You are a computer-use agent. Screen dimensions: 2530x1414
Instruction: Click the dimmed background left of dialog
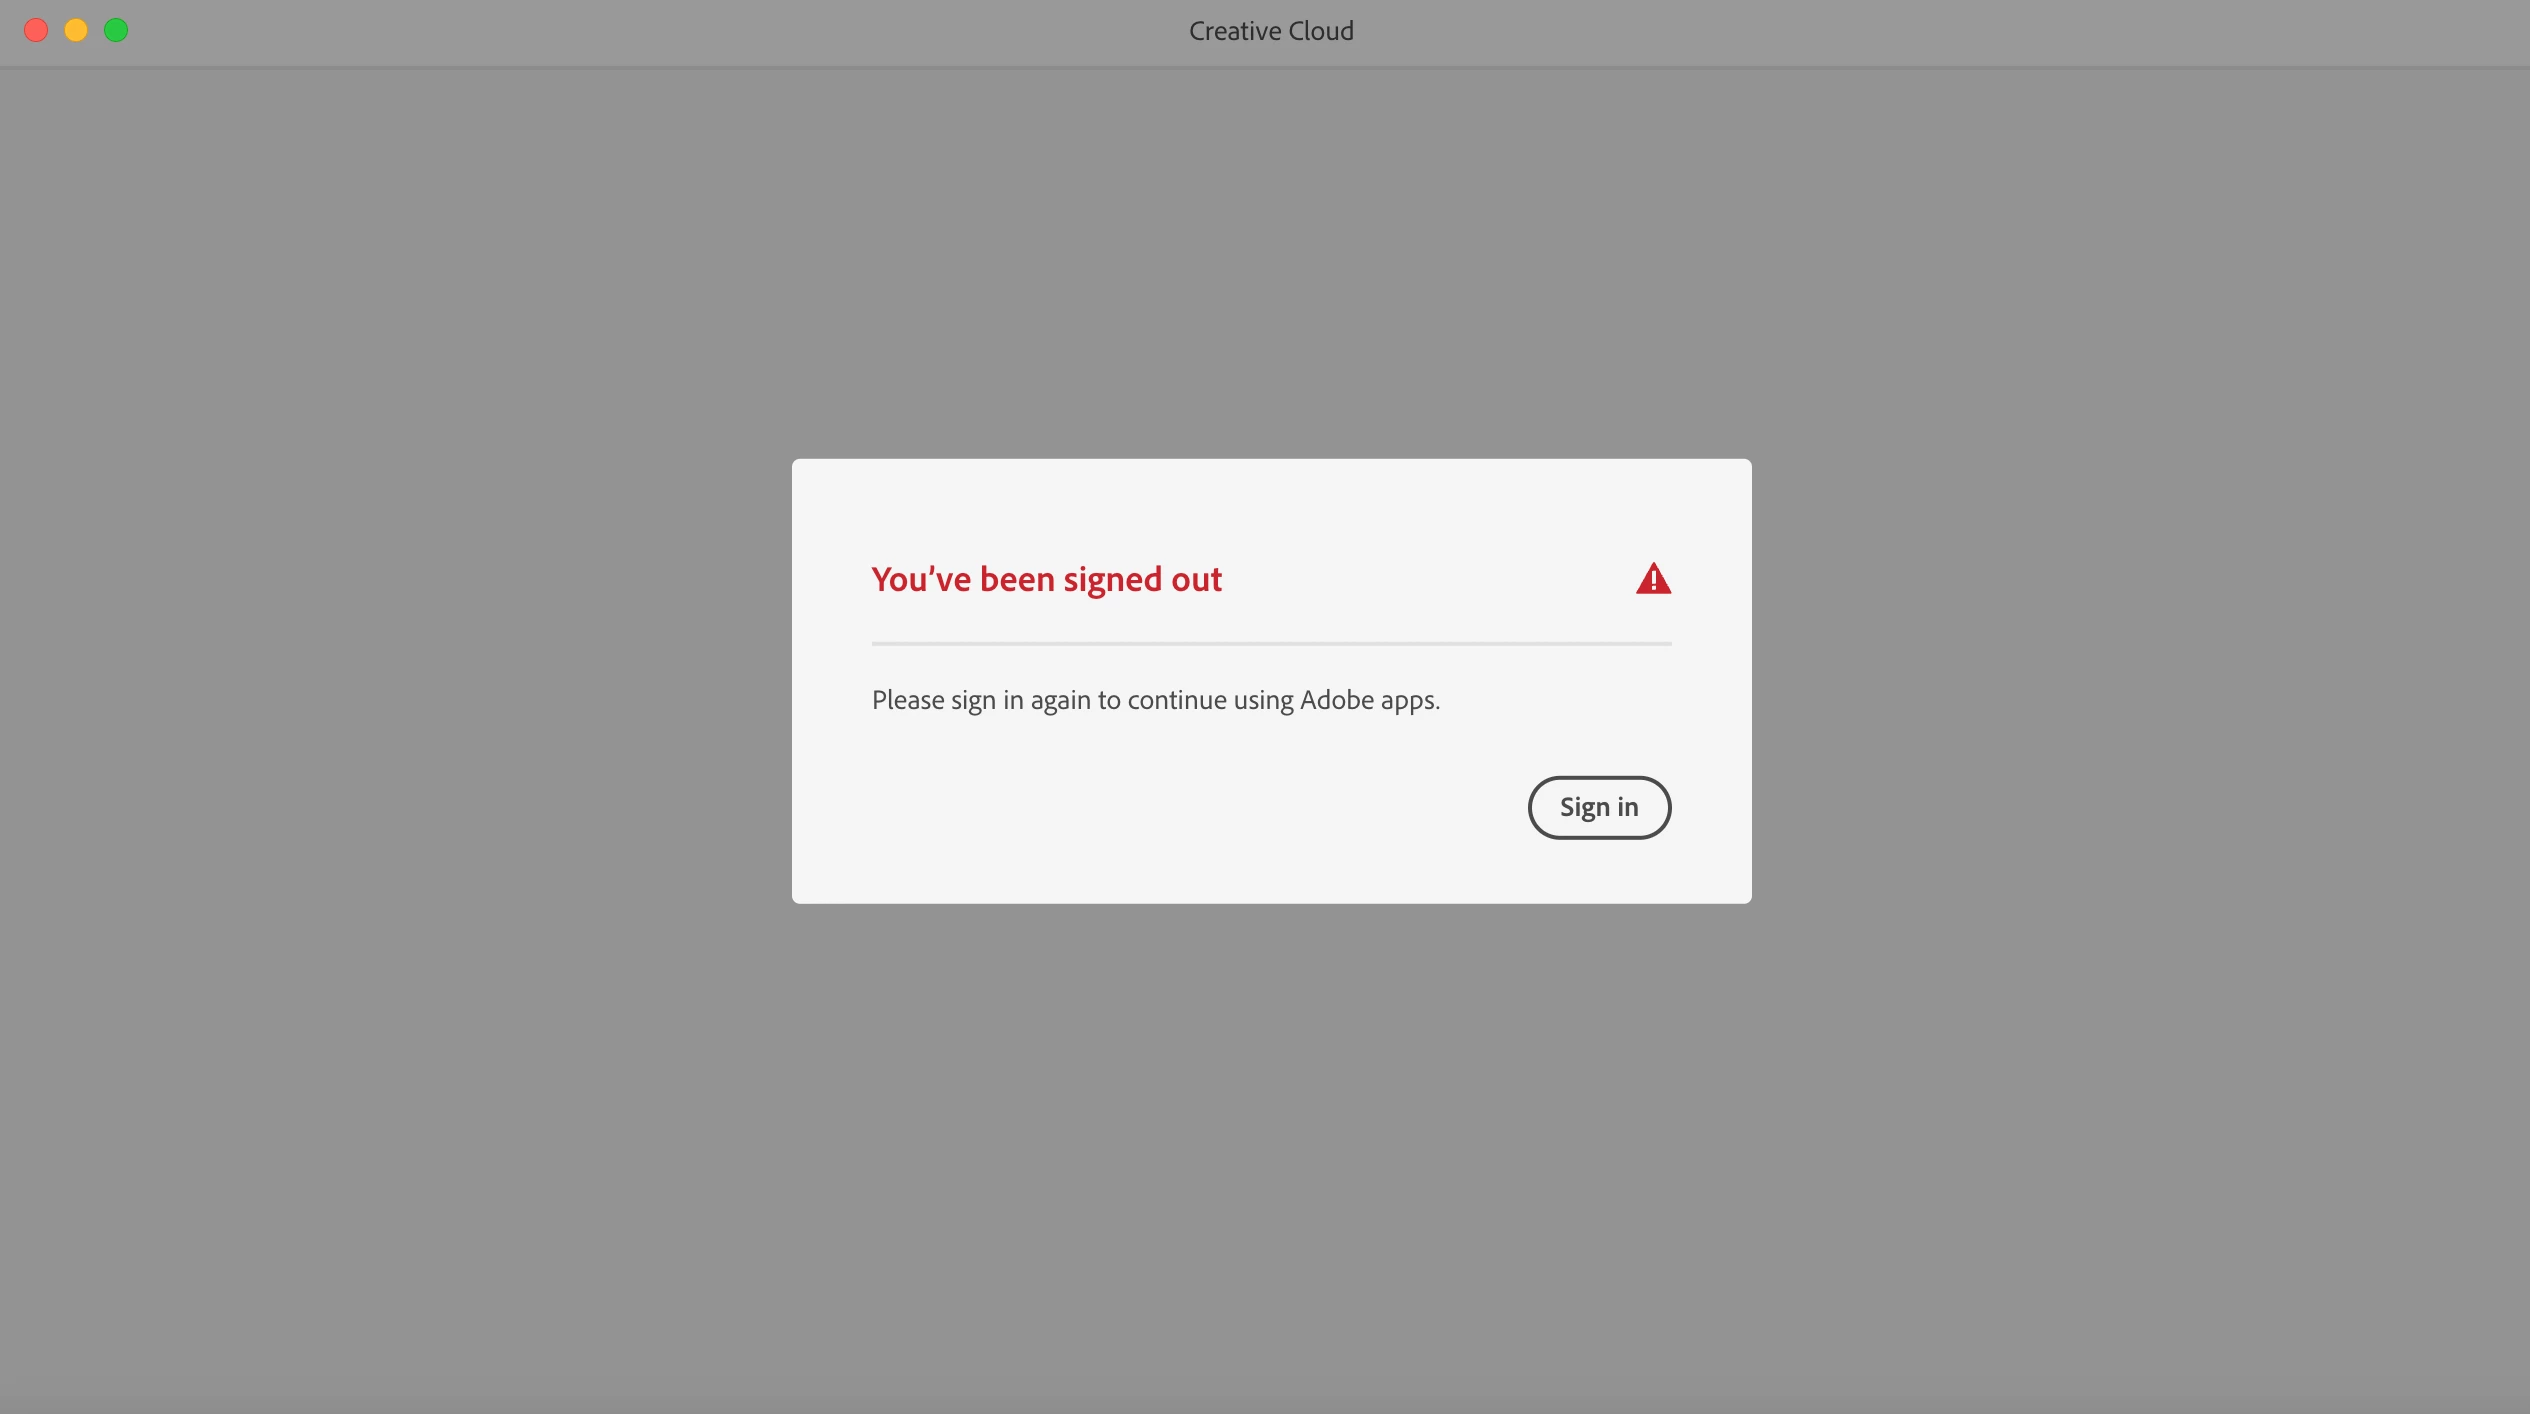[400, 680]
